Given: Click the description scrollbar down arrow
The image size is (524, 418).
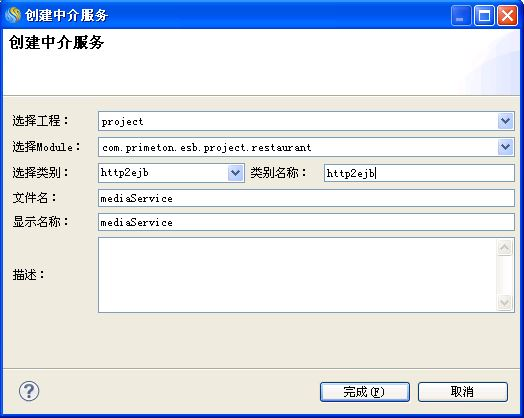Looking at the screenshot, I should tap(505, 303).
